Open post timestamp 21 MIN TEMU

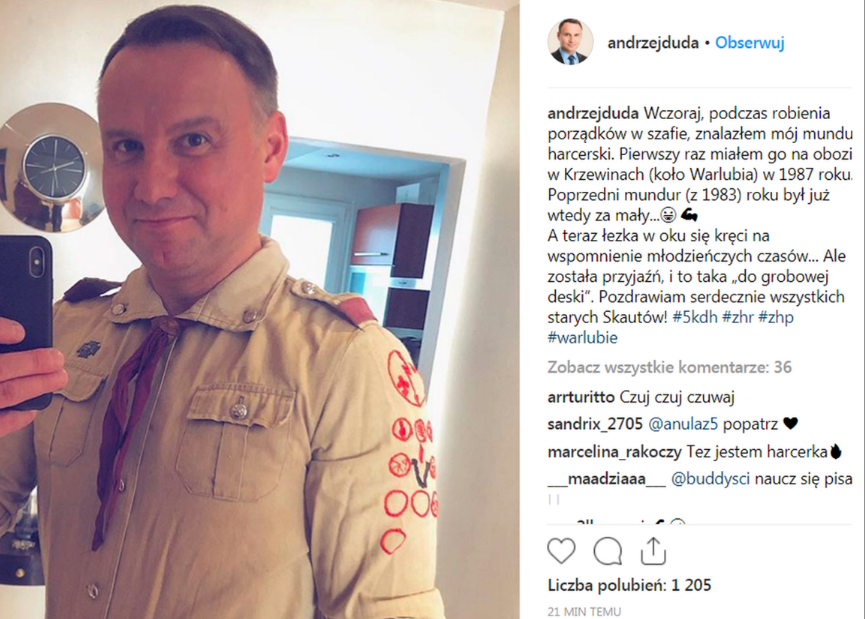pos(584,611)
